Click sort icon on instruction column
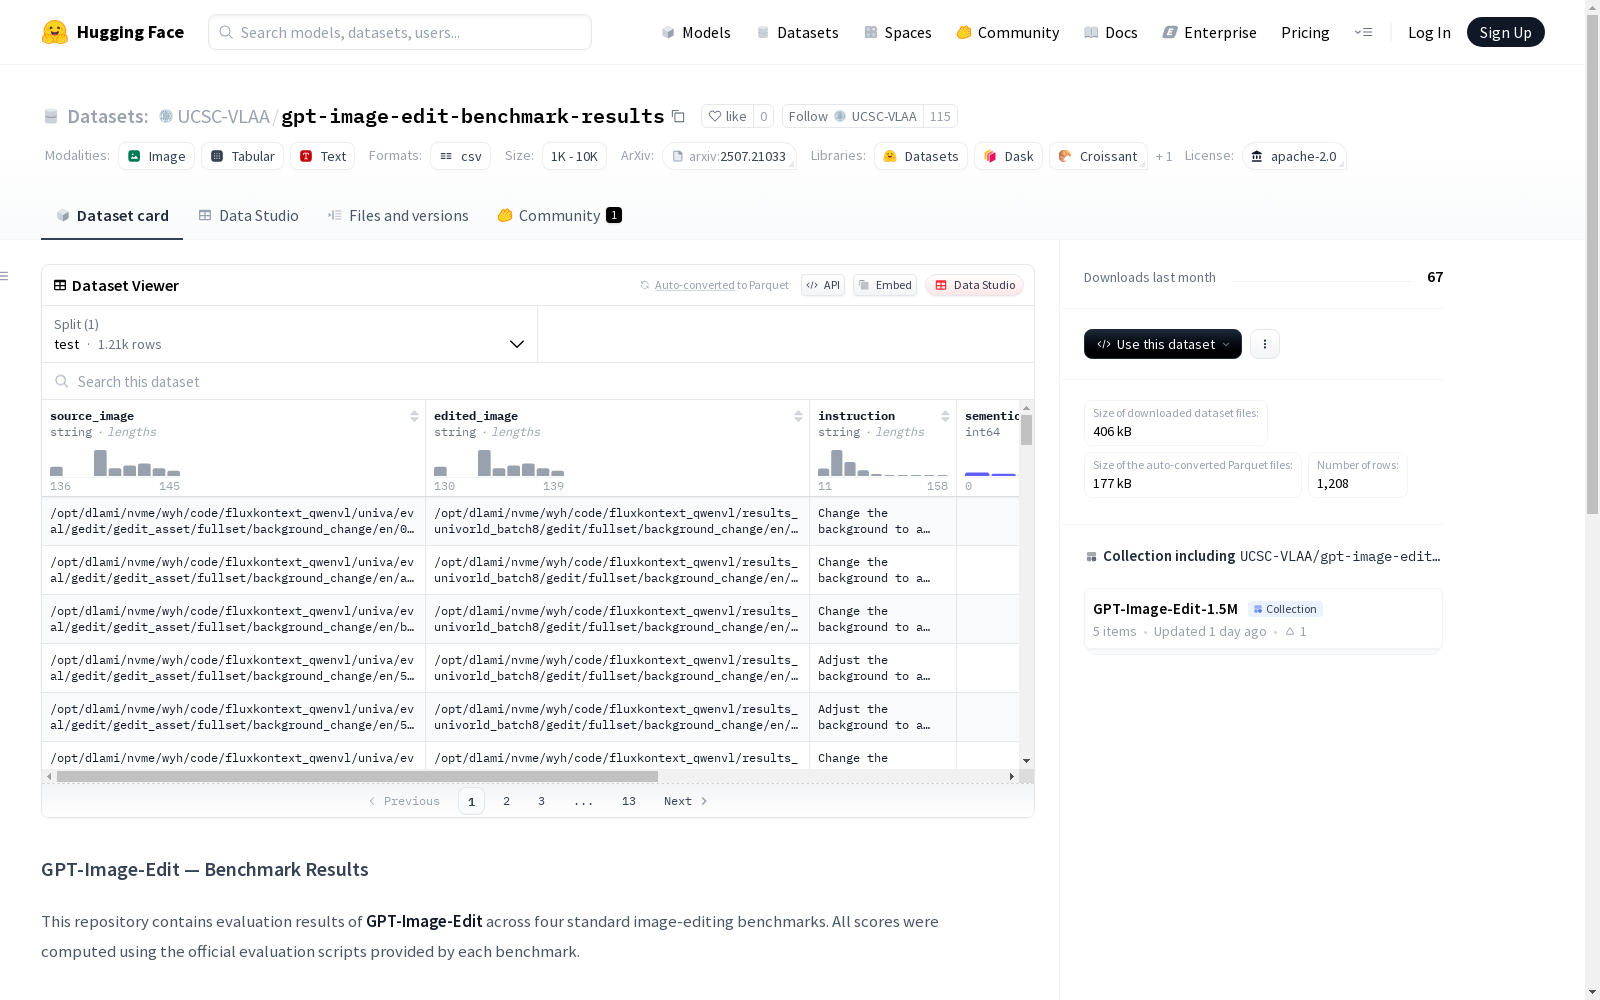 [x=945, y=416]
